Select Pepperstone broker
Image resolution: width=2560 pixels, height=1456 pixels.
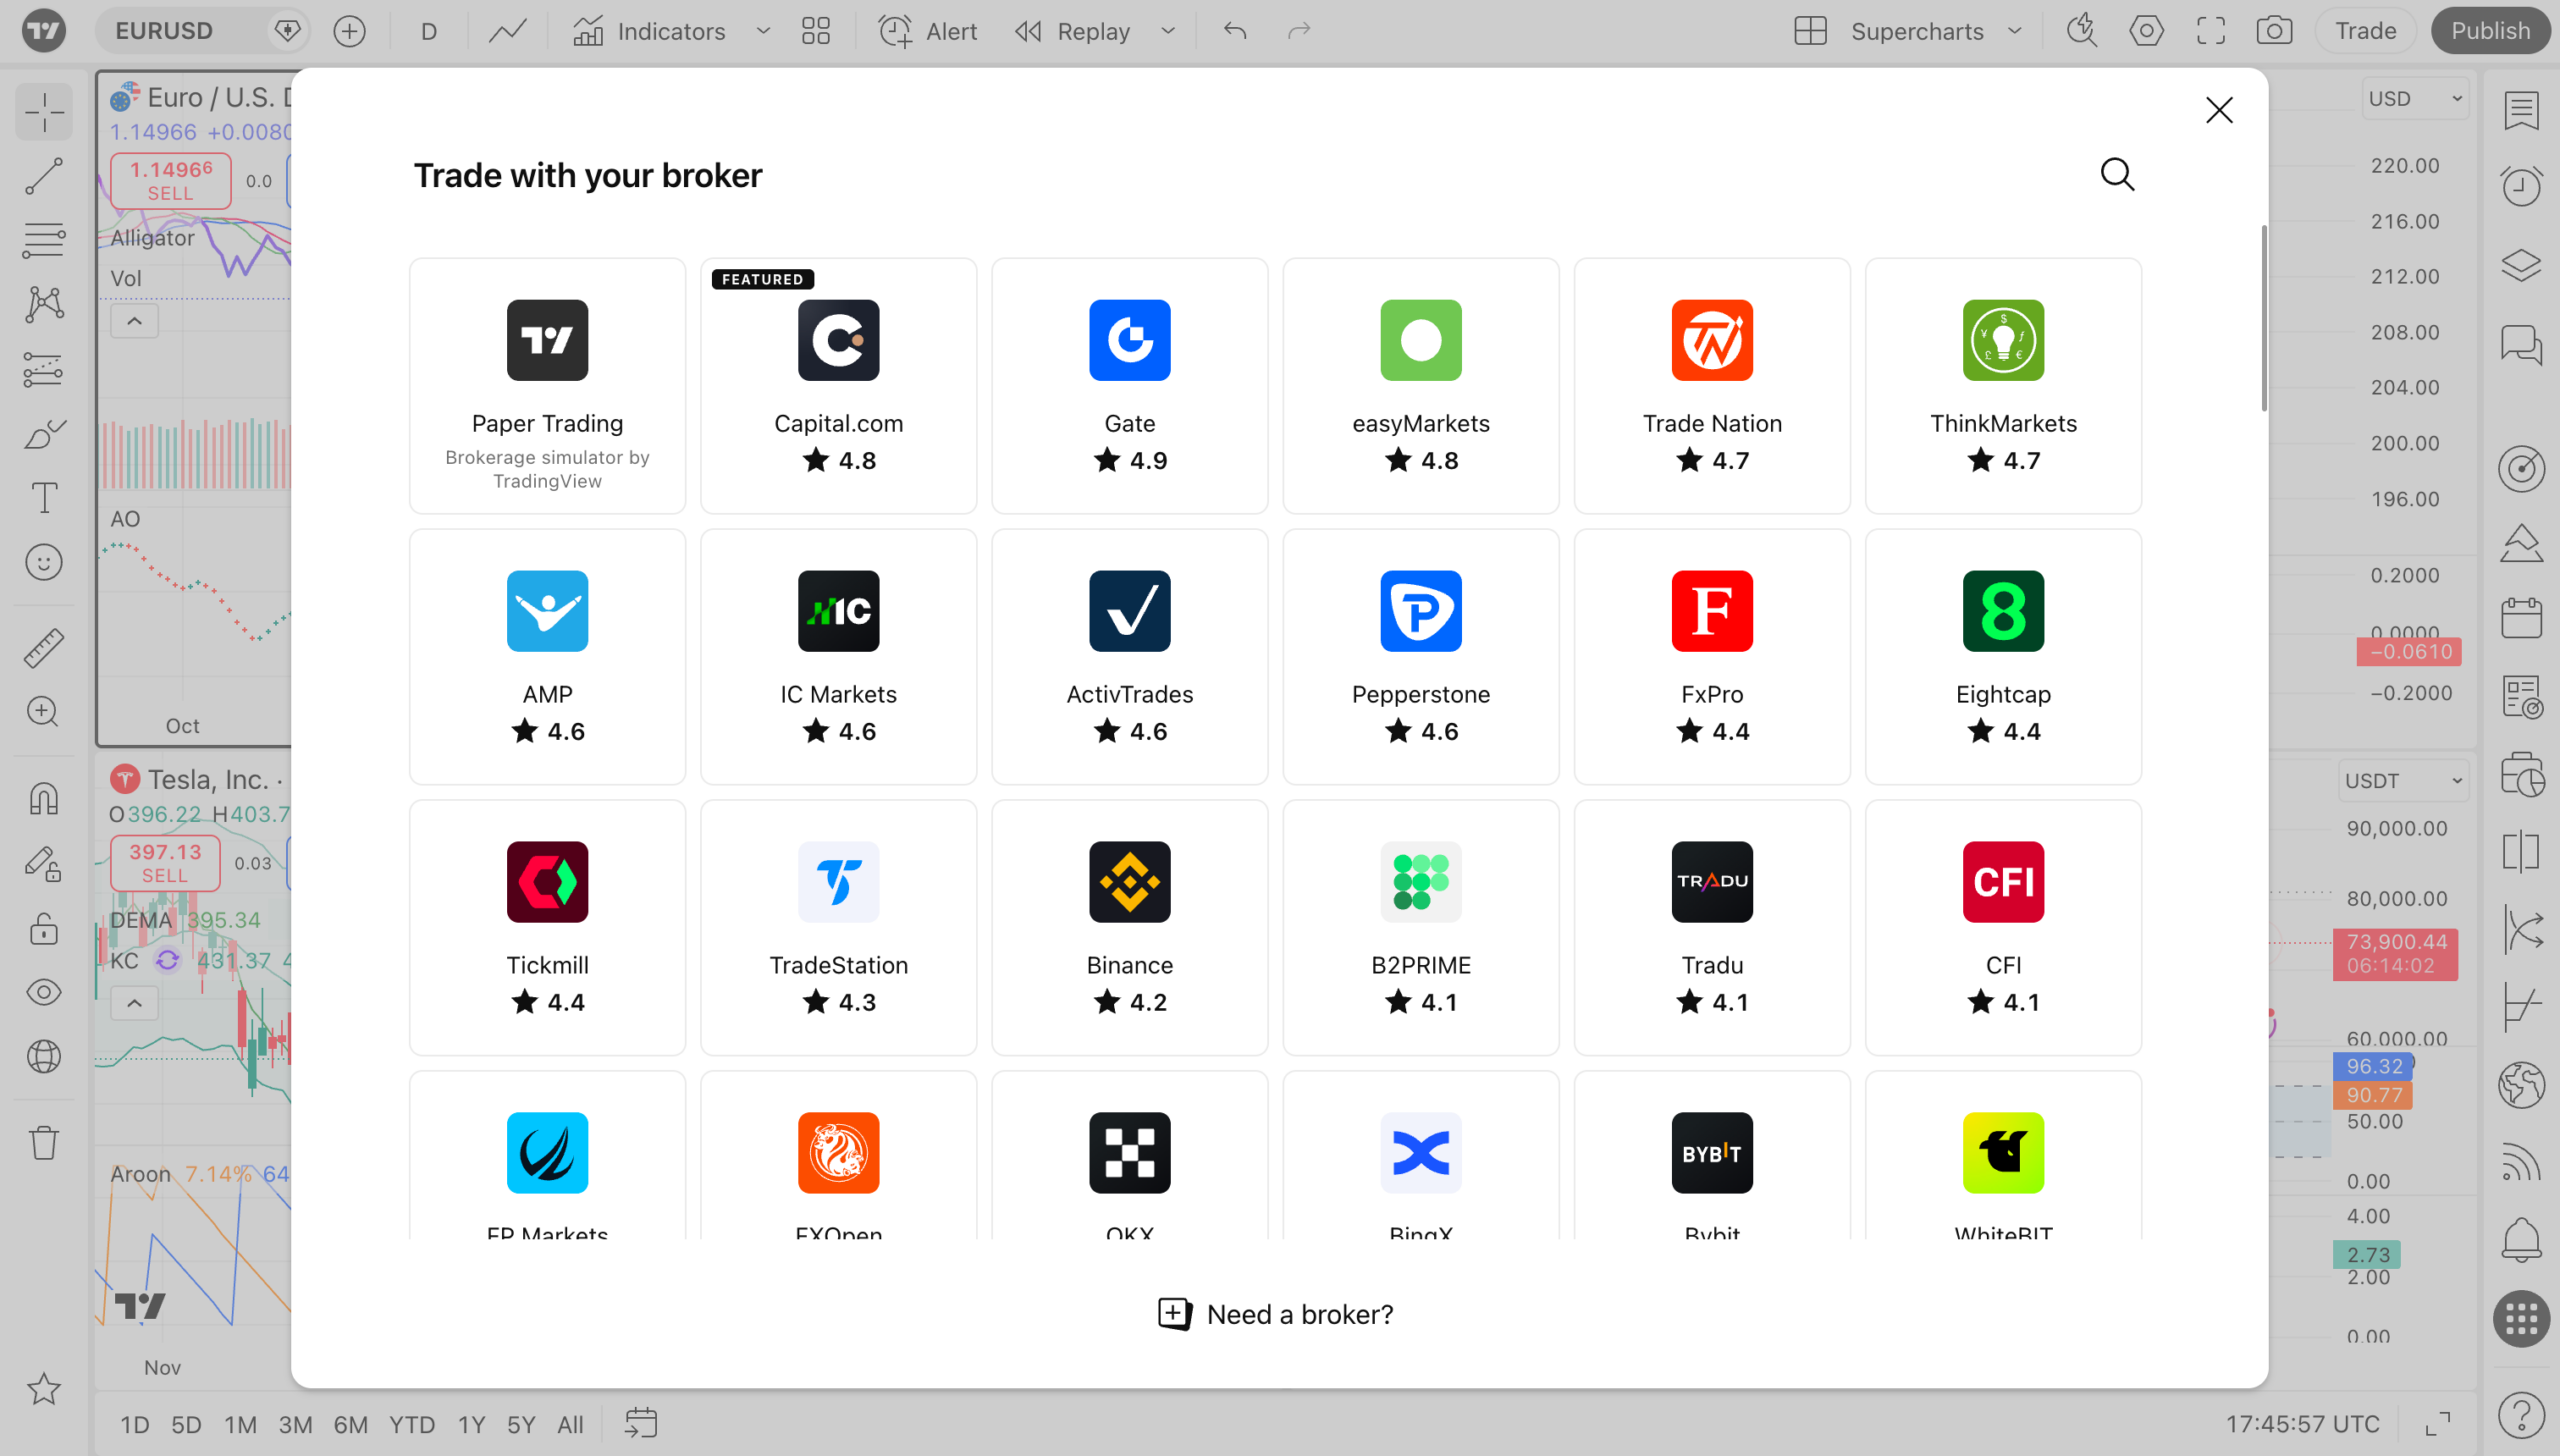coord(1420,656)
